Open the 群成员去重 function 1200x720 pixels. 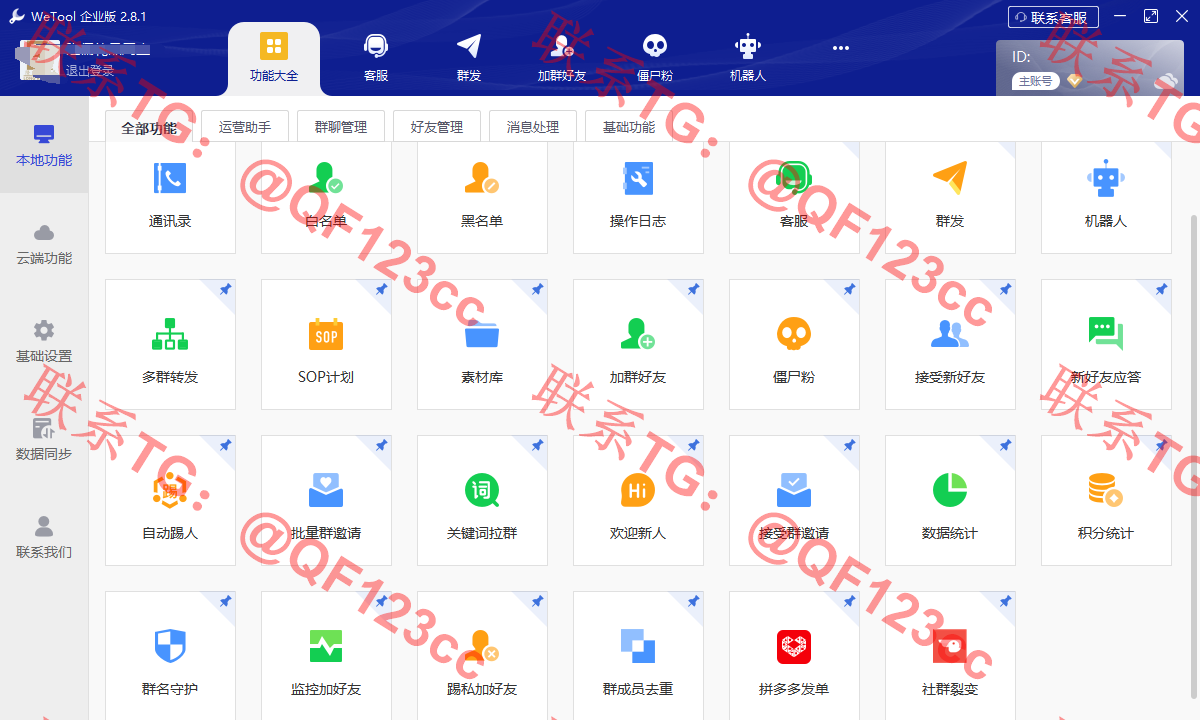click(x=638, y=655)
